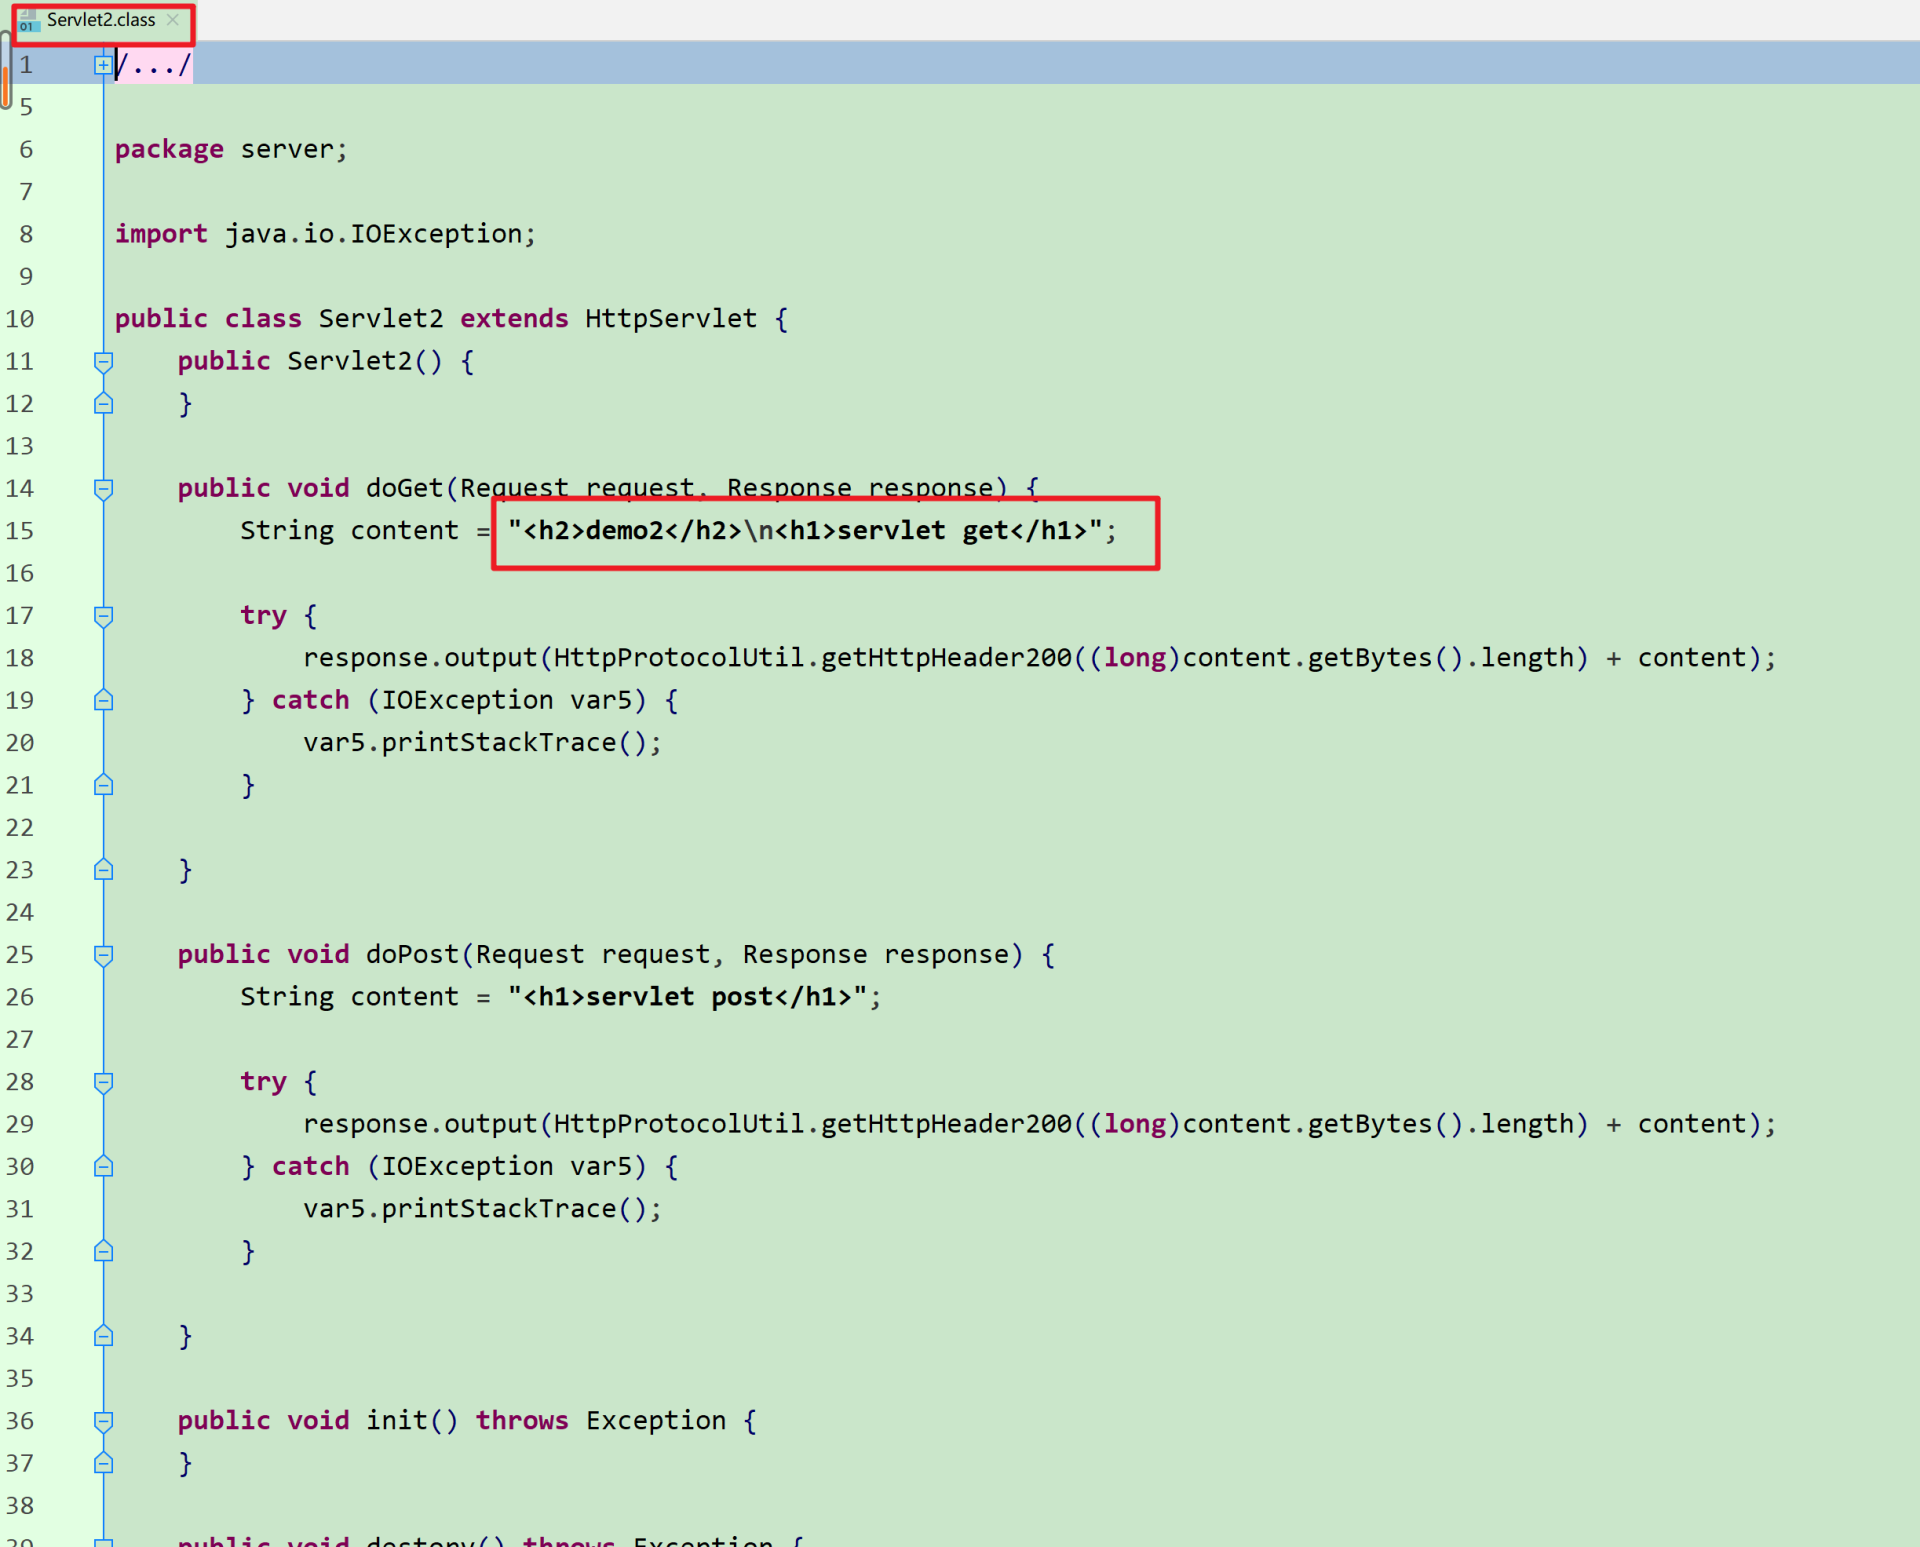Collapse the try block fold on line 17
Image resolution: width=1920 pixels, height=1547 pixels.
(103, 615)
